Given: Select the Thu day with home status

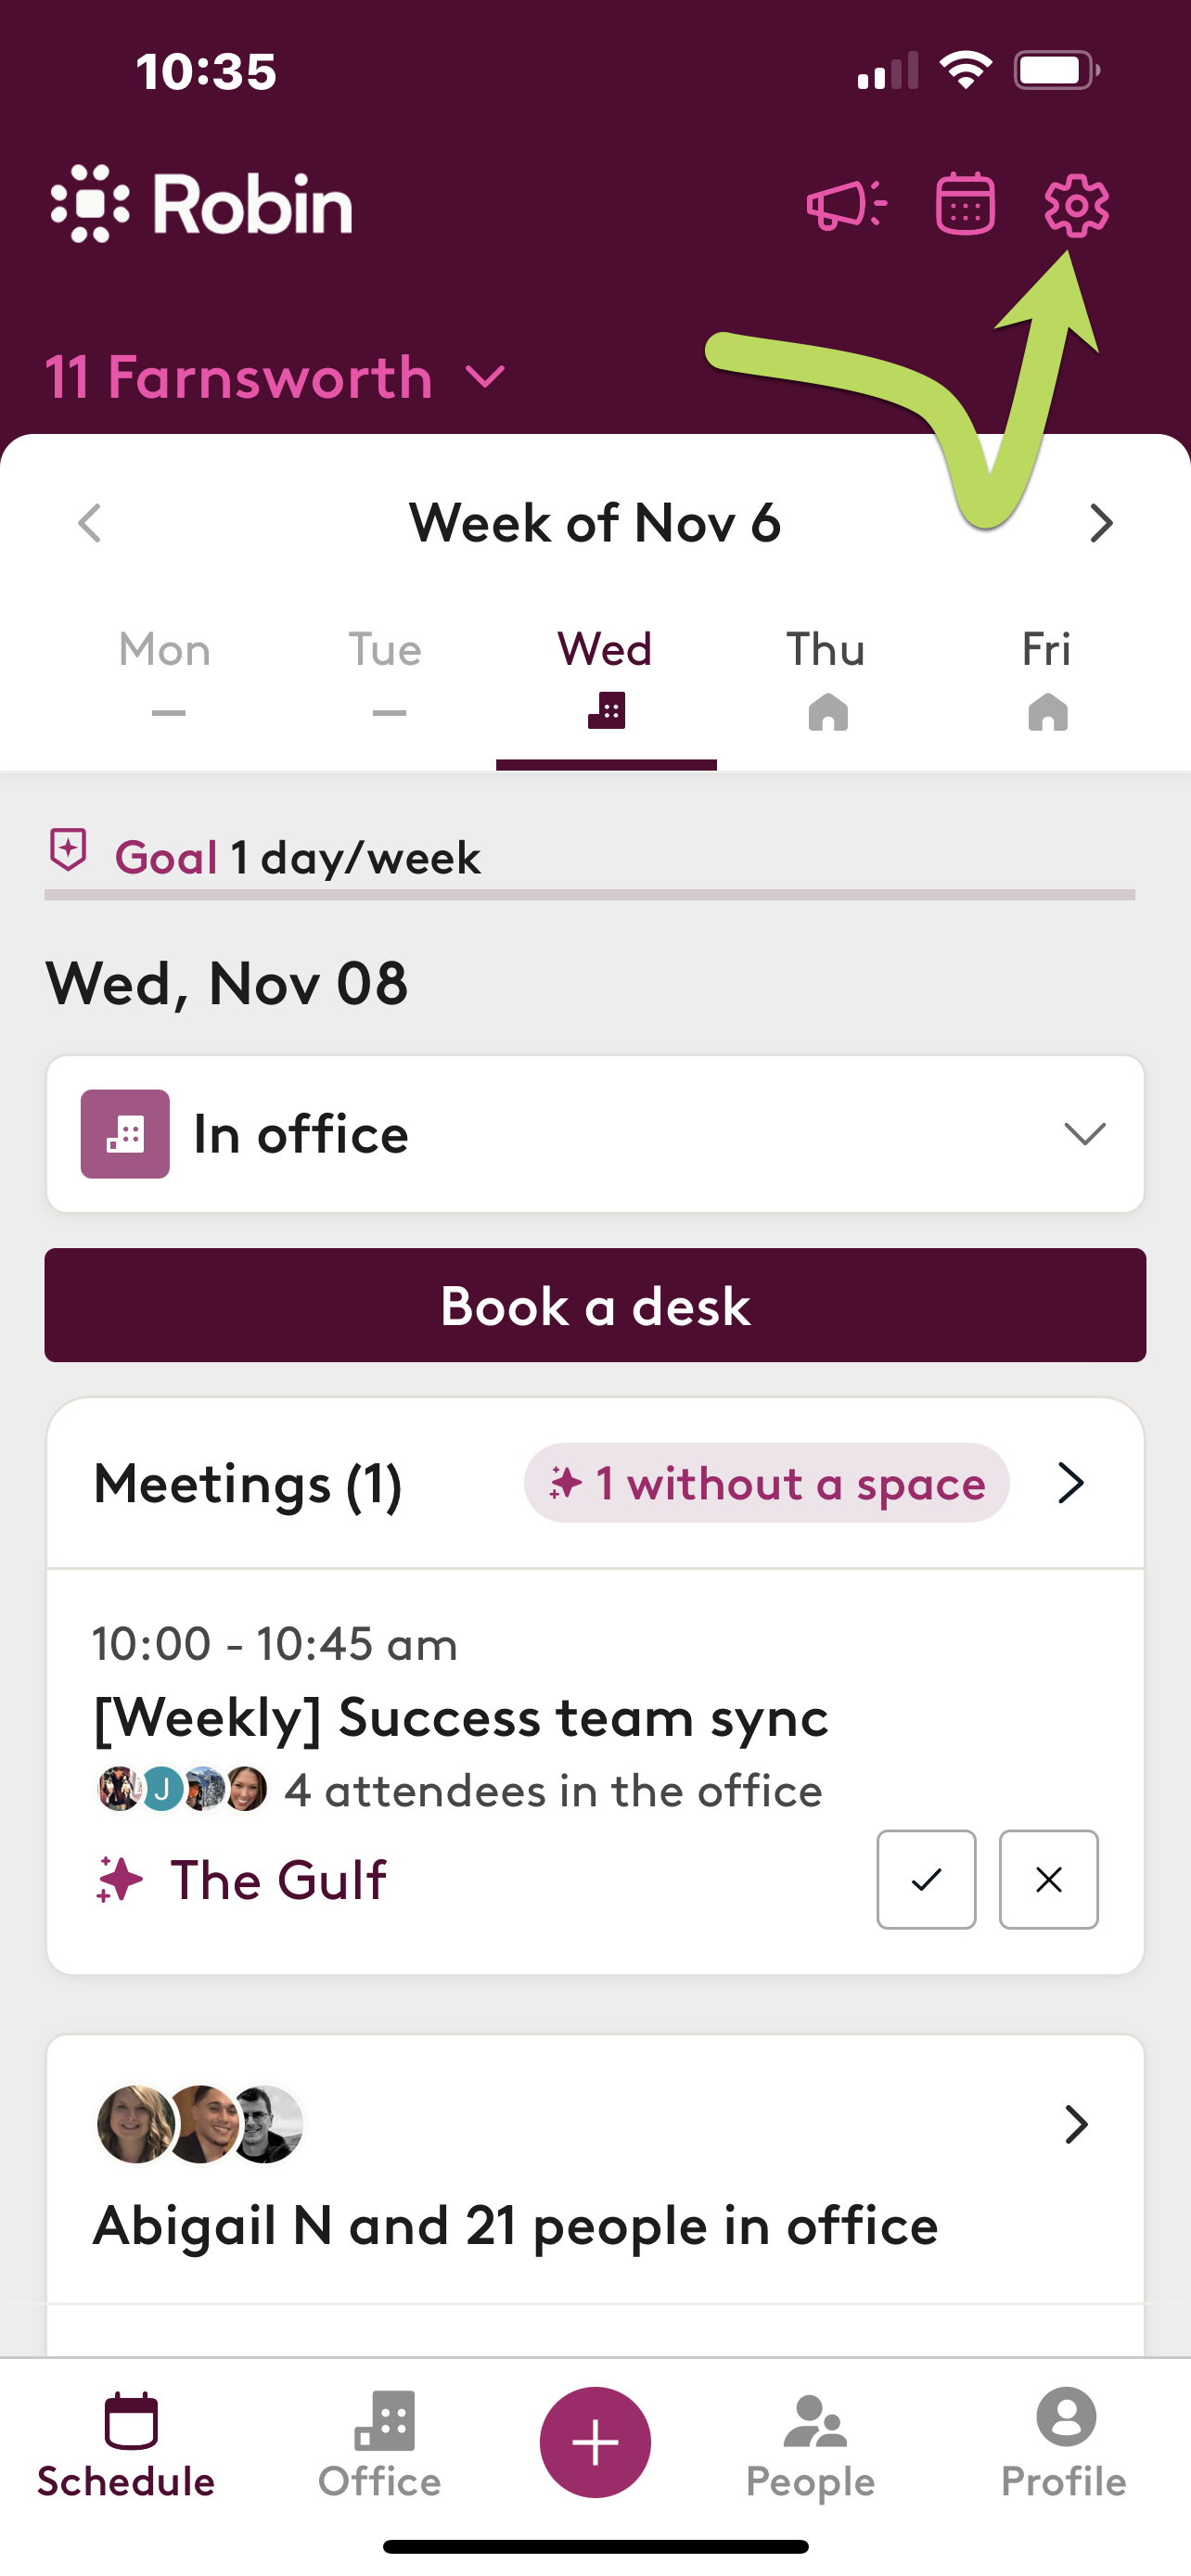Looking at the screenshot, I should [x=826, y=679].
